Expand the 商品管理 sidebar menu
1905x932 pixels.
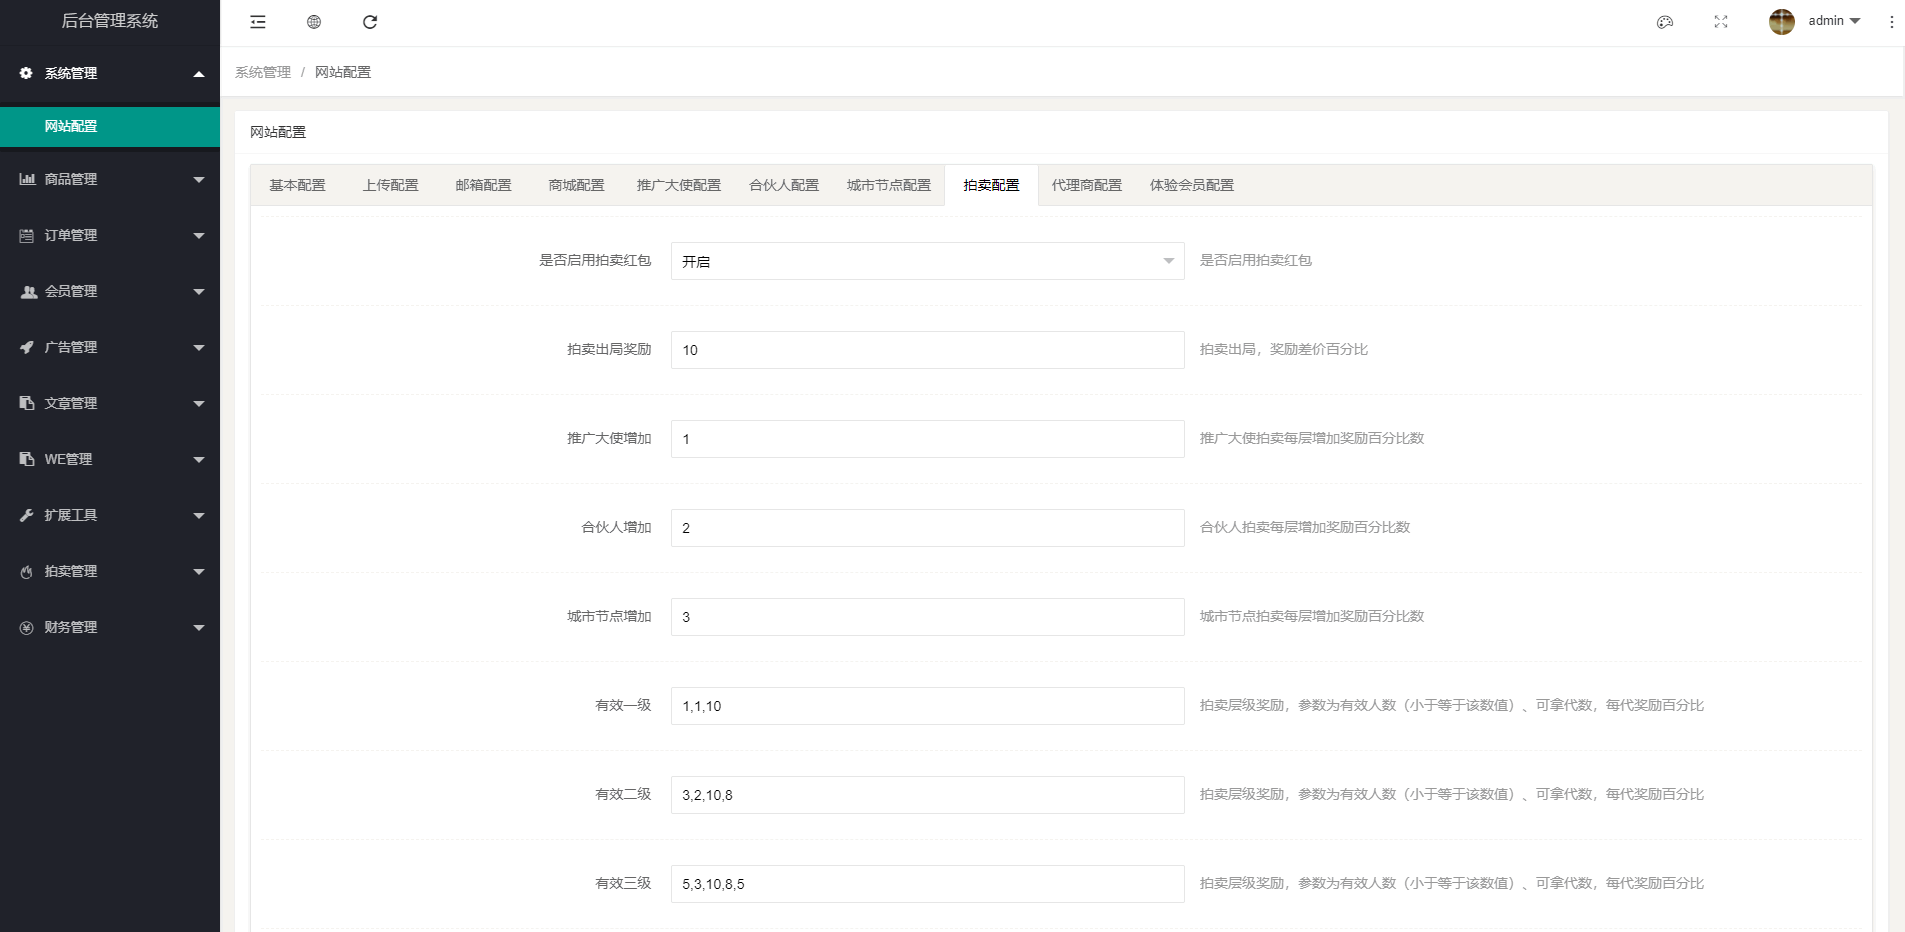(x=110, y=179)
